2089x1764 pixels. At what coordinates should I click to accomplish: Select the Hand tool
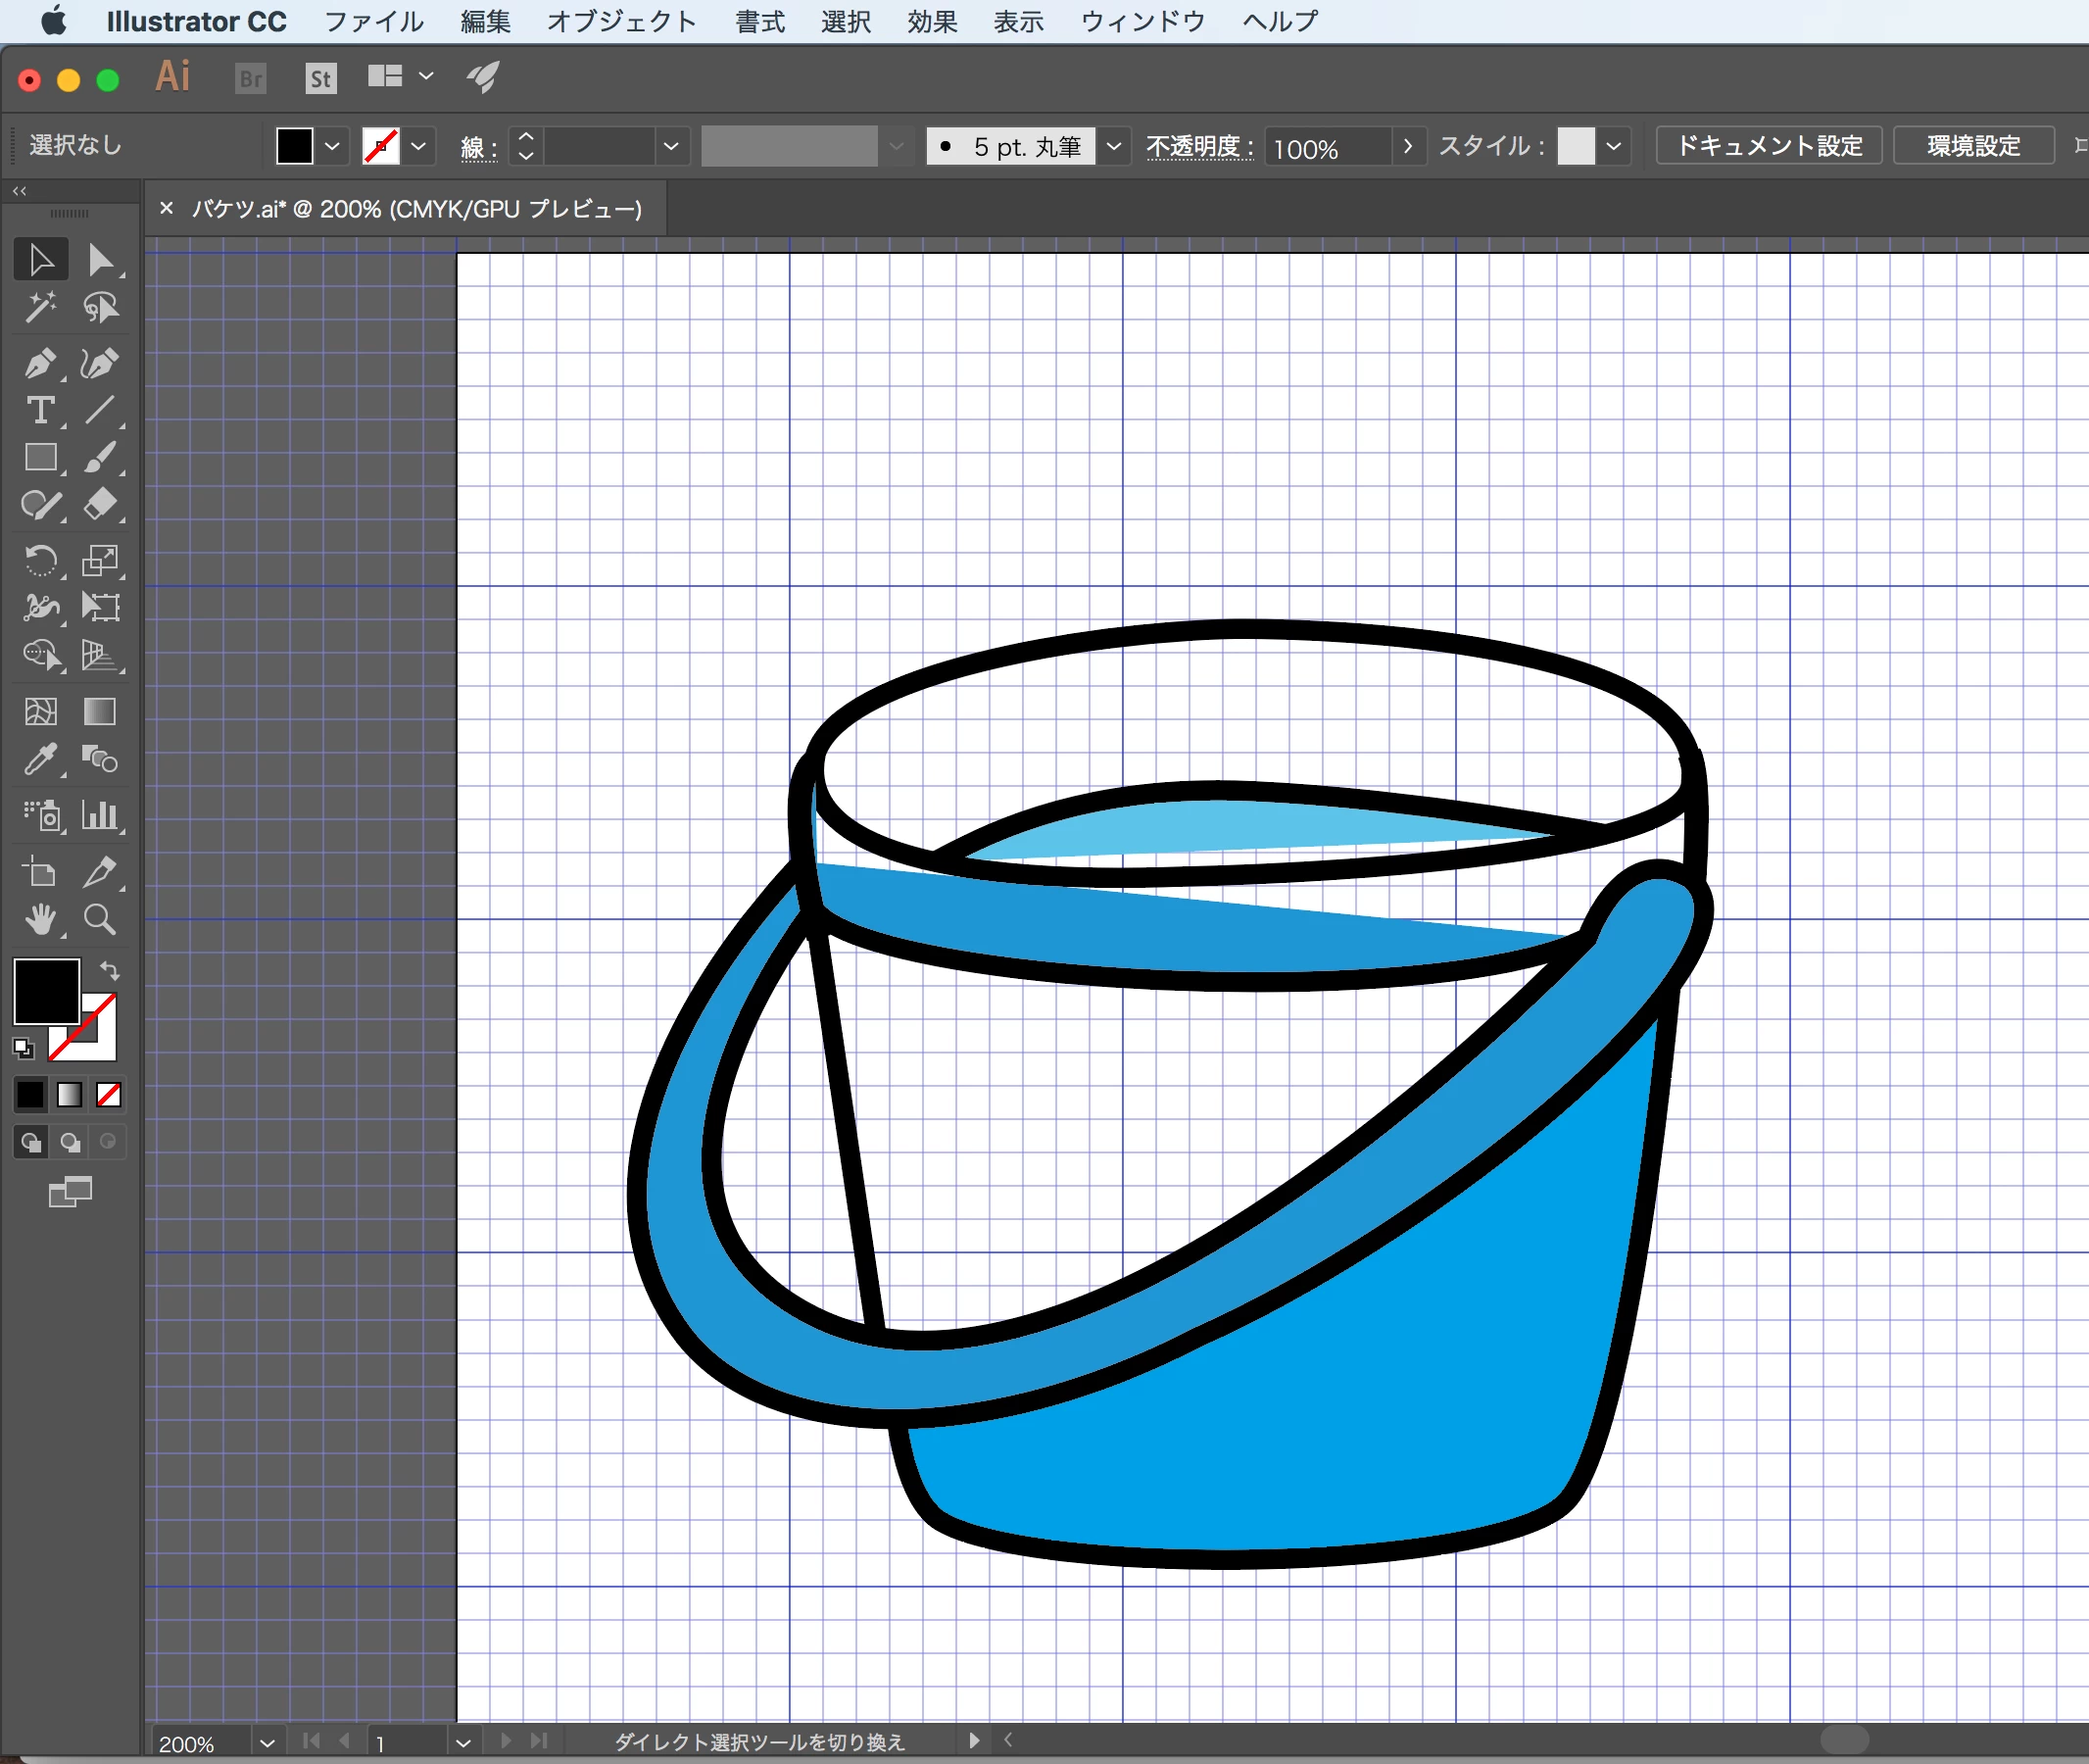pyautogui.click(x=39, y=919)
